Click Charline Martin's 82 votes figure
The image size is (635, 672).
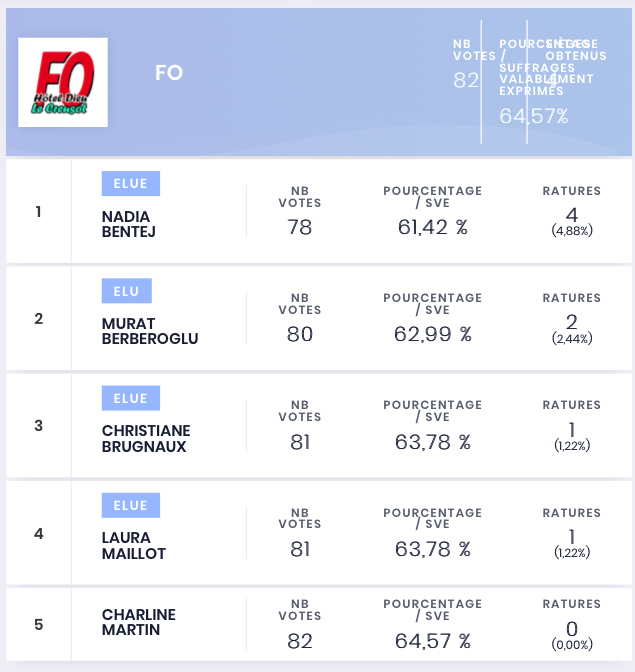click(300, 641)
